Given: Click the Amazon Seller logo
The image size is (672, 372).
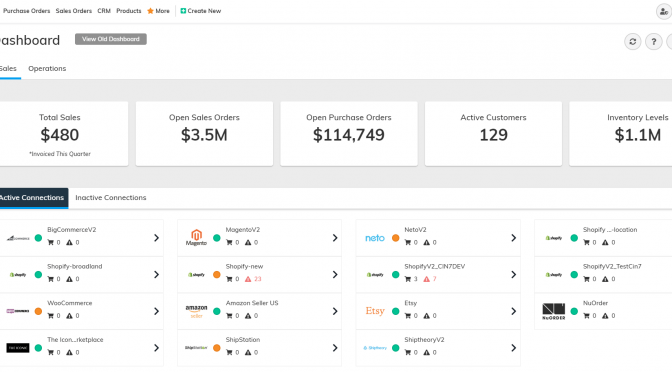Looking at the screenshot, I should coord(196,311).
